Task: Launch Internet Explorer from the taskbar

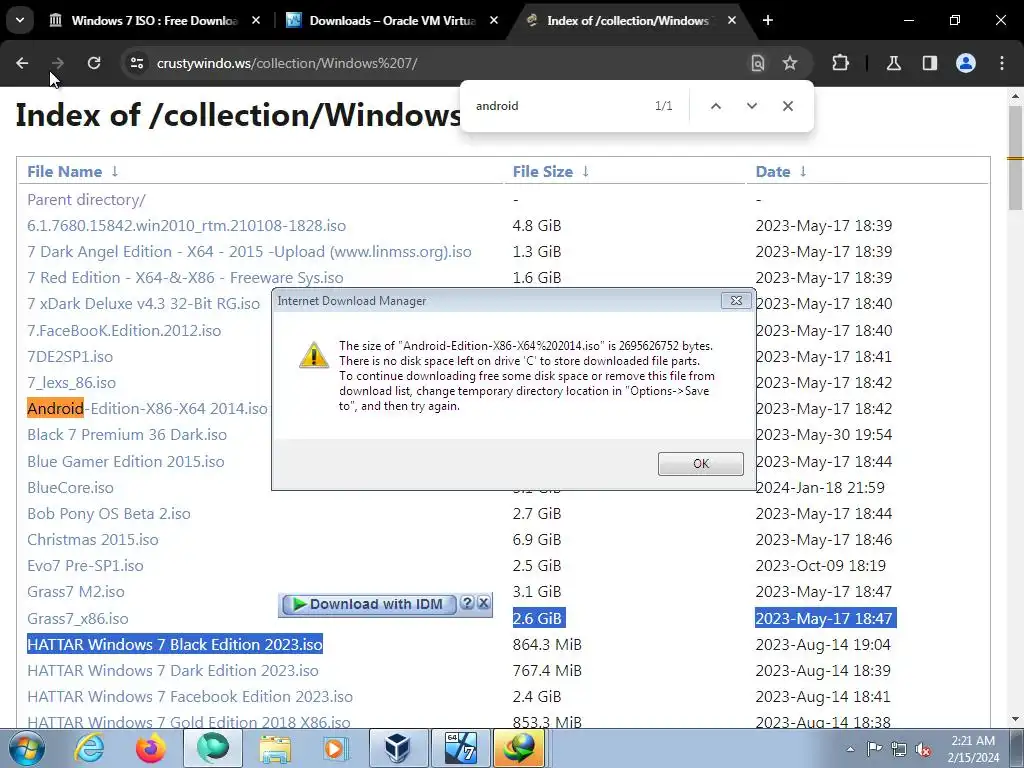Action: pos(88,748)
